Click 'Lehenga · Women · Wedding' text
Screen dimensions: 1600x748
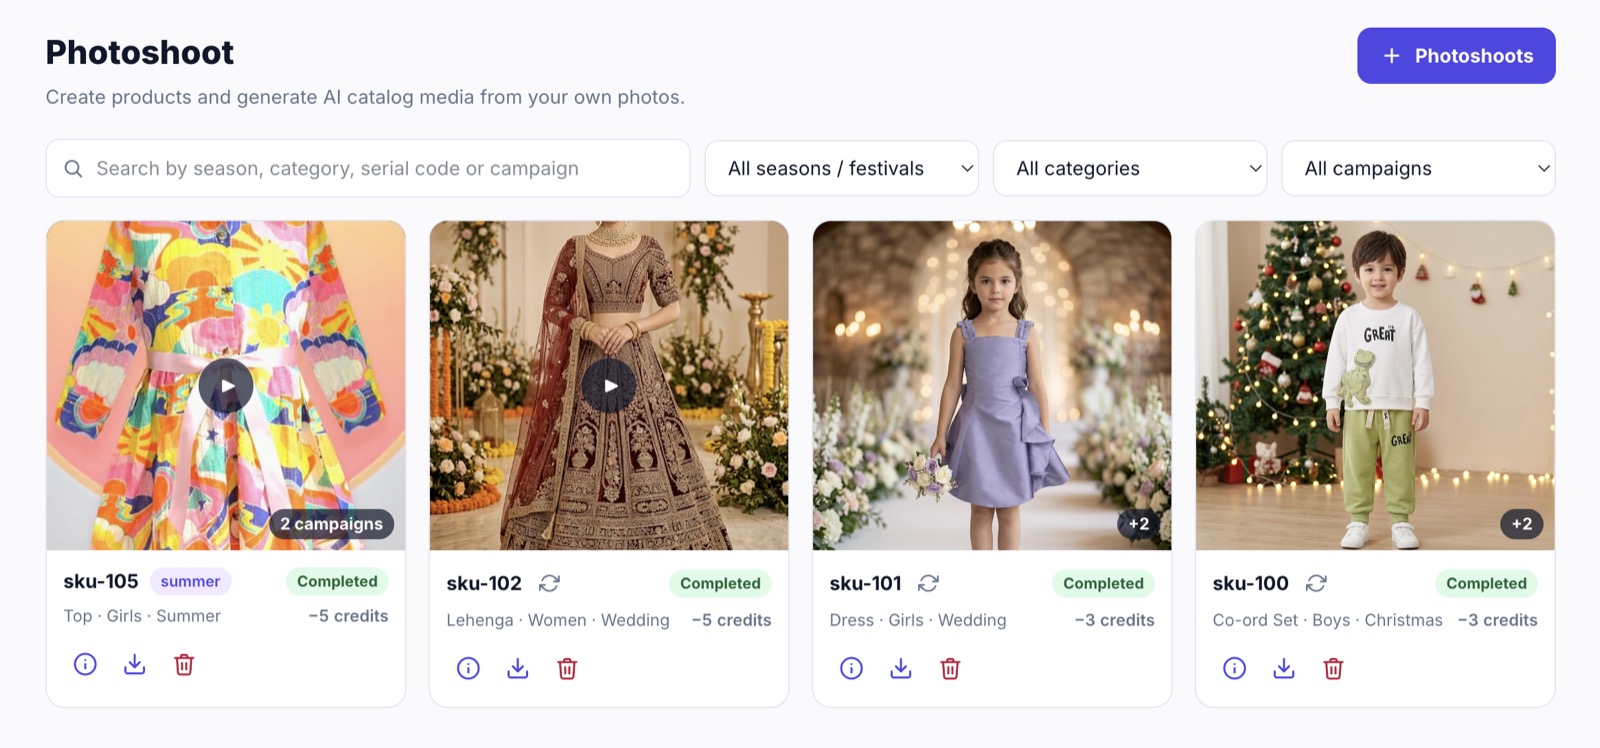click(558, 620)
